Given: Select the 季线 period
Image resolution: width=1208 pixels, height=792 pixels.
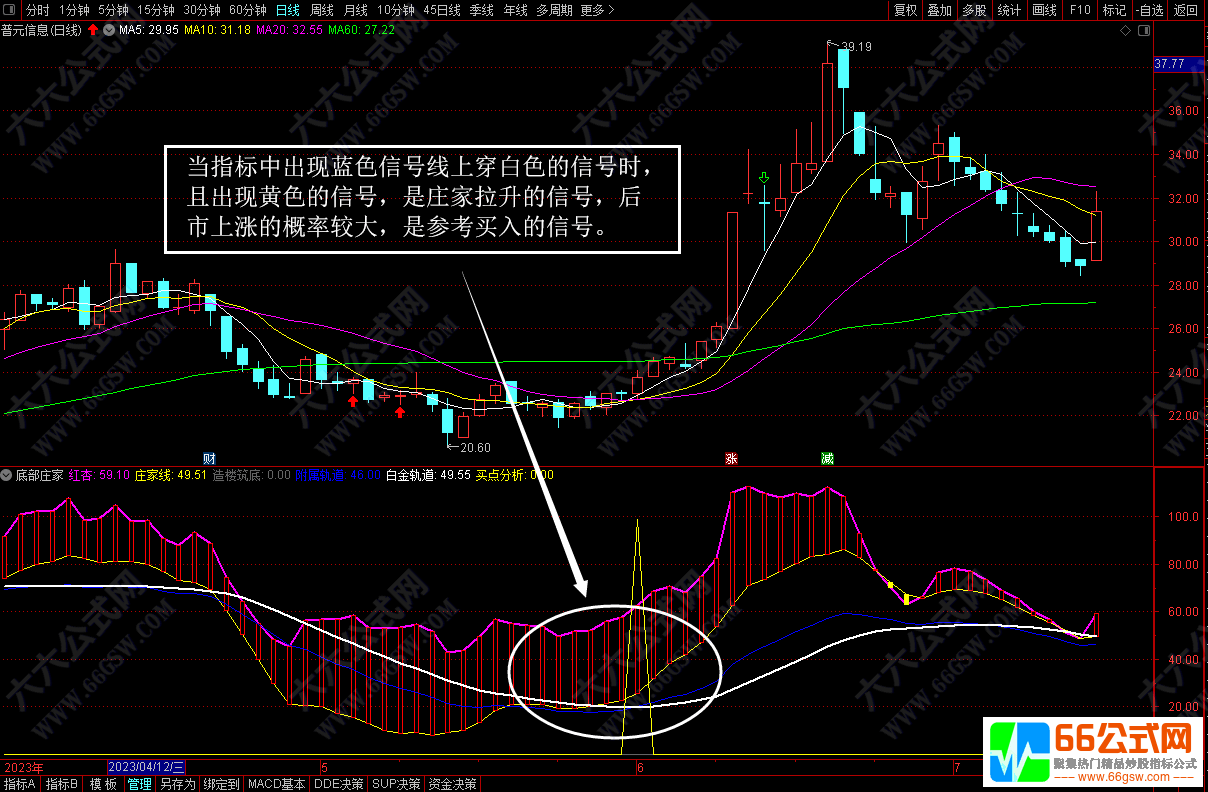Looking at the screenshot, I should [482, 10].
